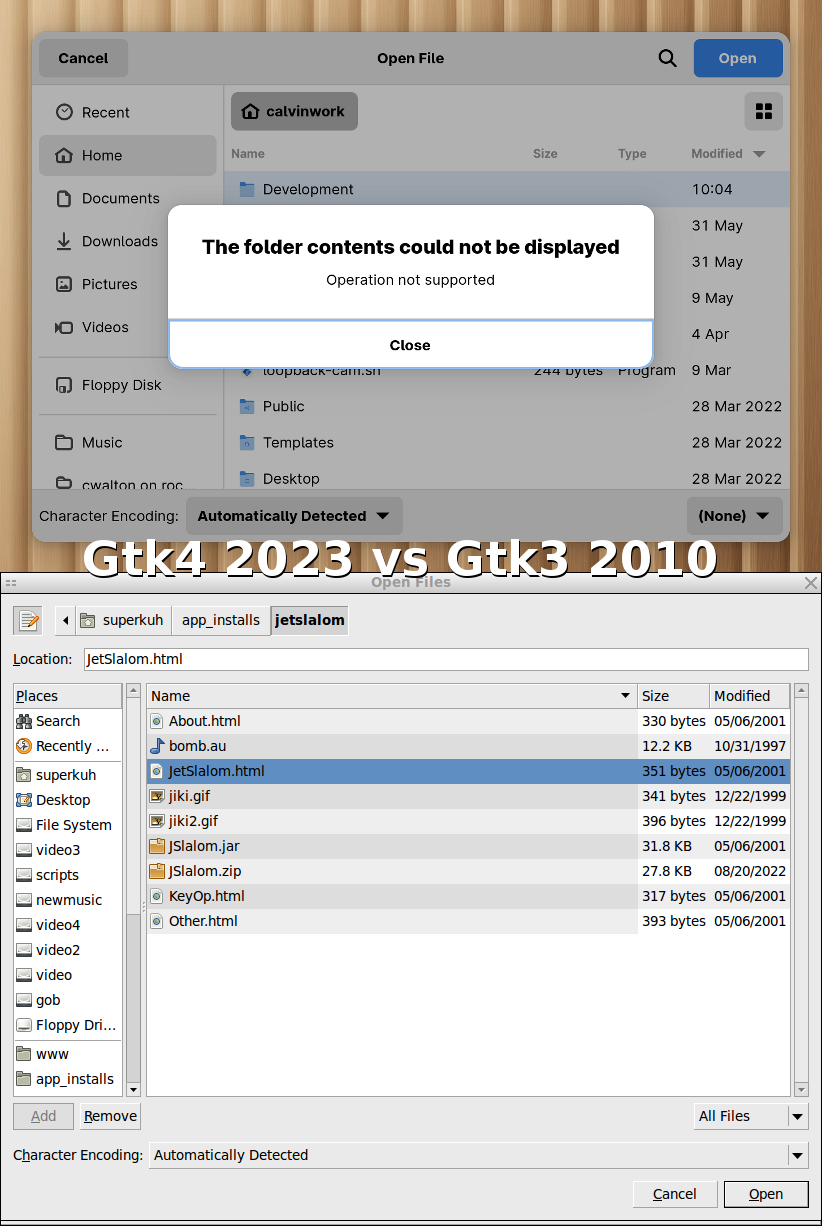Click the File System drive icon
The width and height of the screenshot is (822, 1228).
[24, 825]
